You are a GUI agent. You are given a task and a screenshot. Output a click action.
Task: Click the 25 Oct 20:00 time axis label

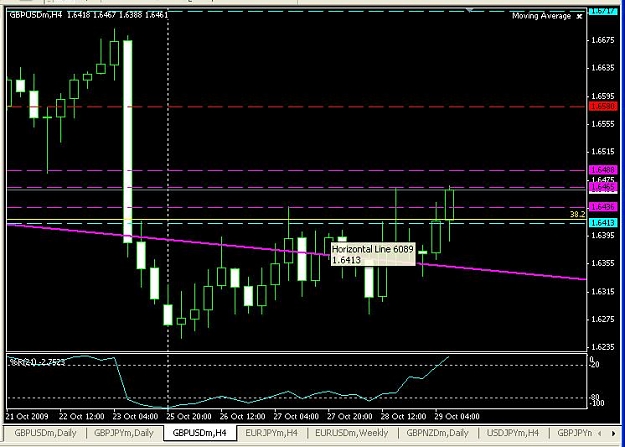tap(189, 416)
